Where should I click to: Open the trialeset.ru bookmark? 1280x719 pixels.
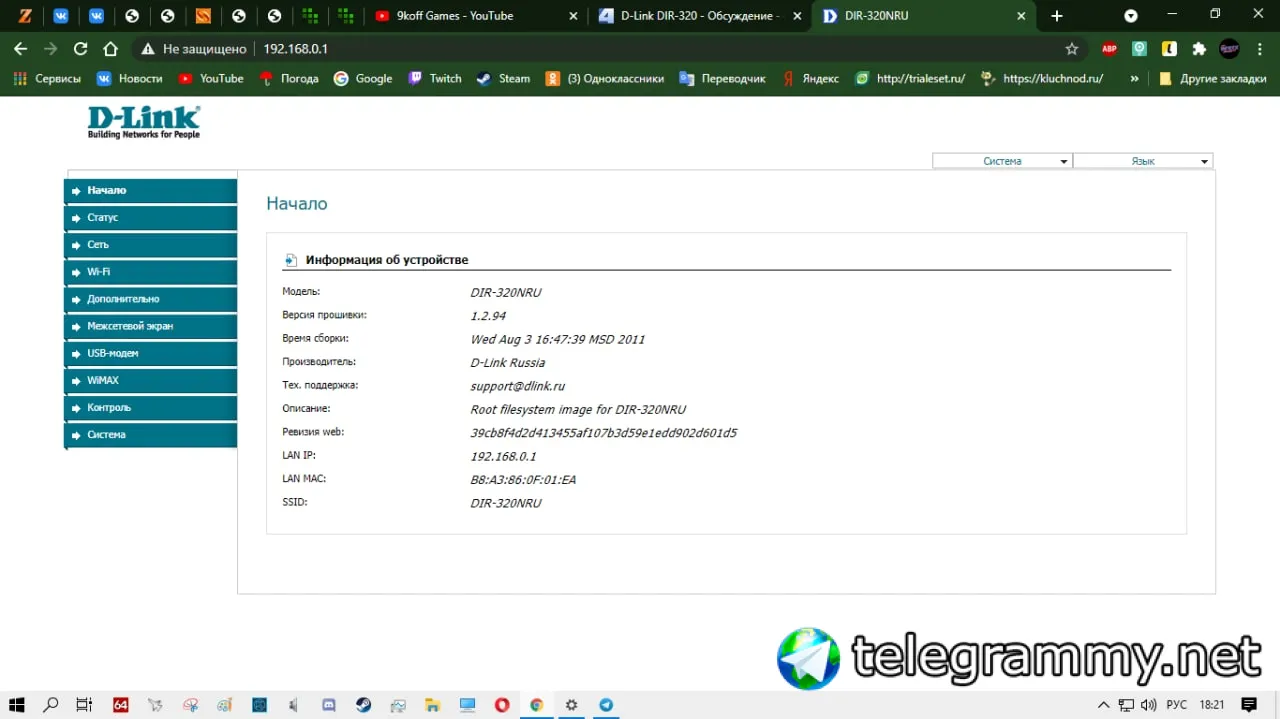coord(911,78)
